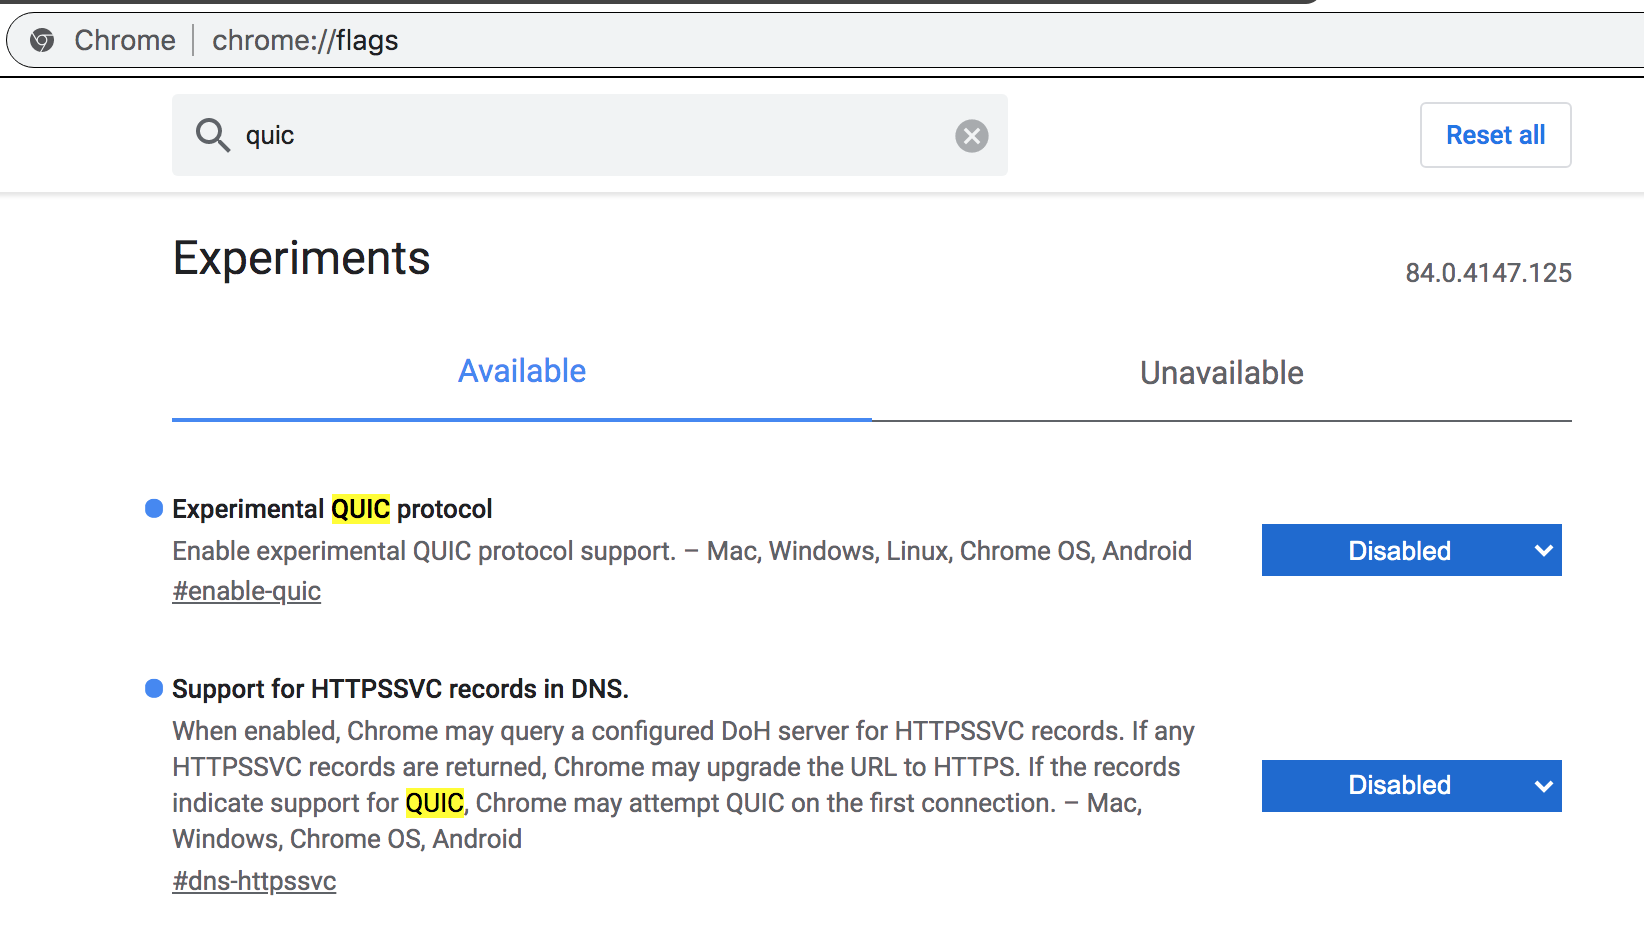Switch to the Available tab
The height and width of the screenshot is (944, 1644).
522,371
